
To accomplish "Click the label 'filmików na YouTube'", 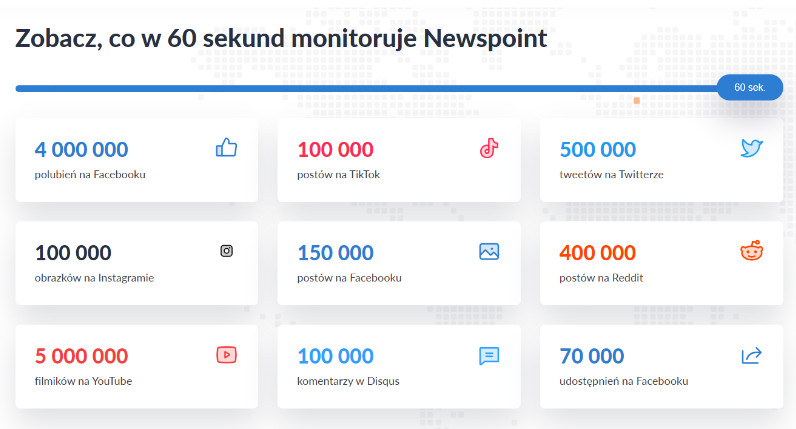I will 83,381.
